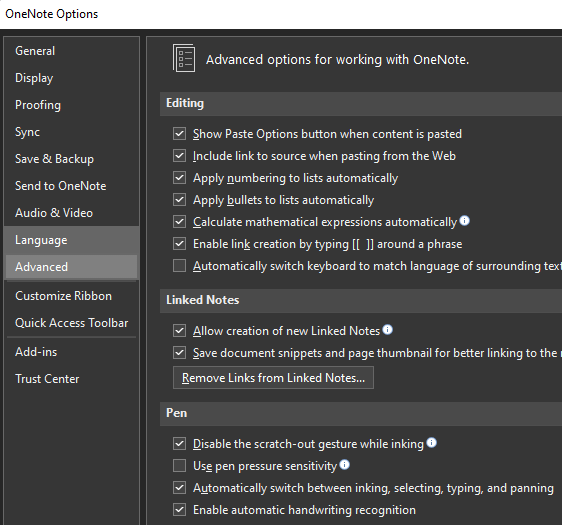The width and height of the screenshot is (562, 525).
Task: Go to Quick Access Toolbar options
Action: [71, 323]
